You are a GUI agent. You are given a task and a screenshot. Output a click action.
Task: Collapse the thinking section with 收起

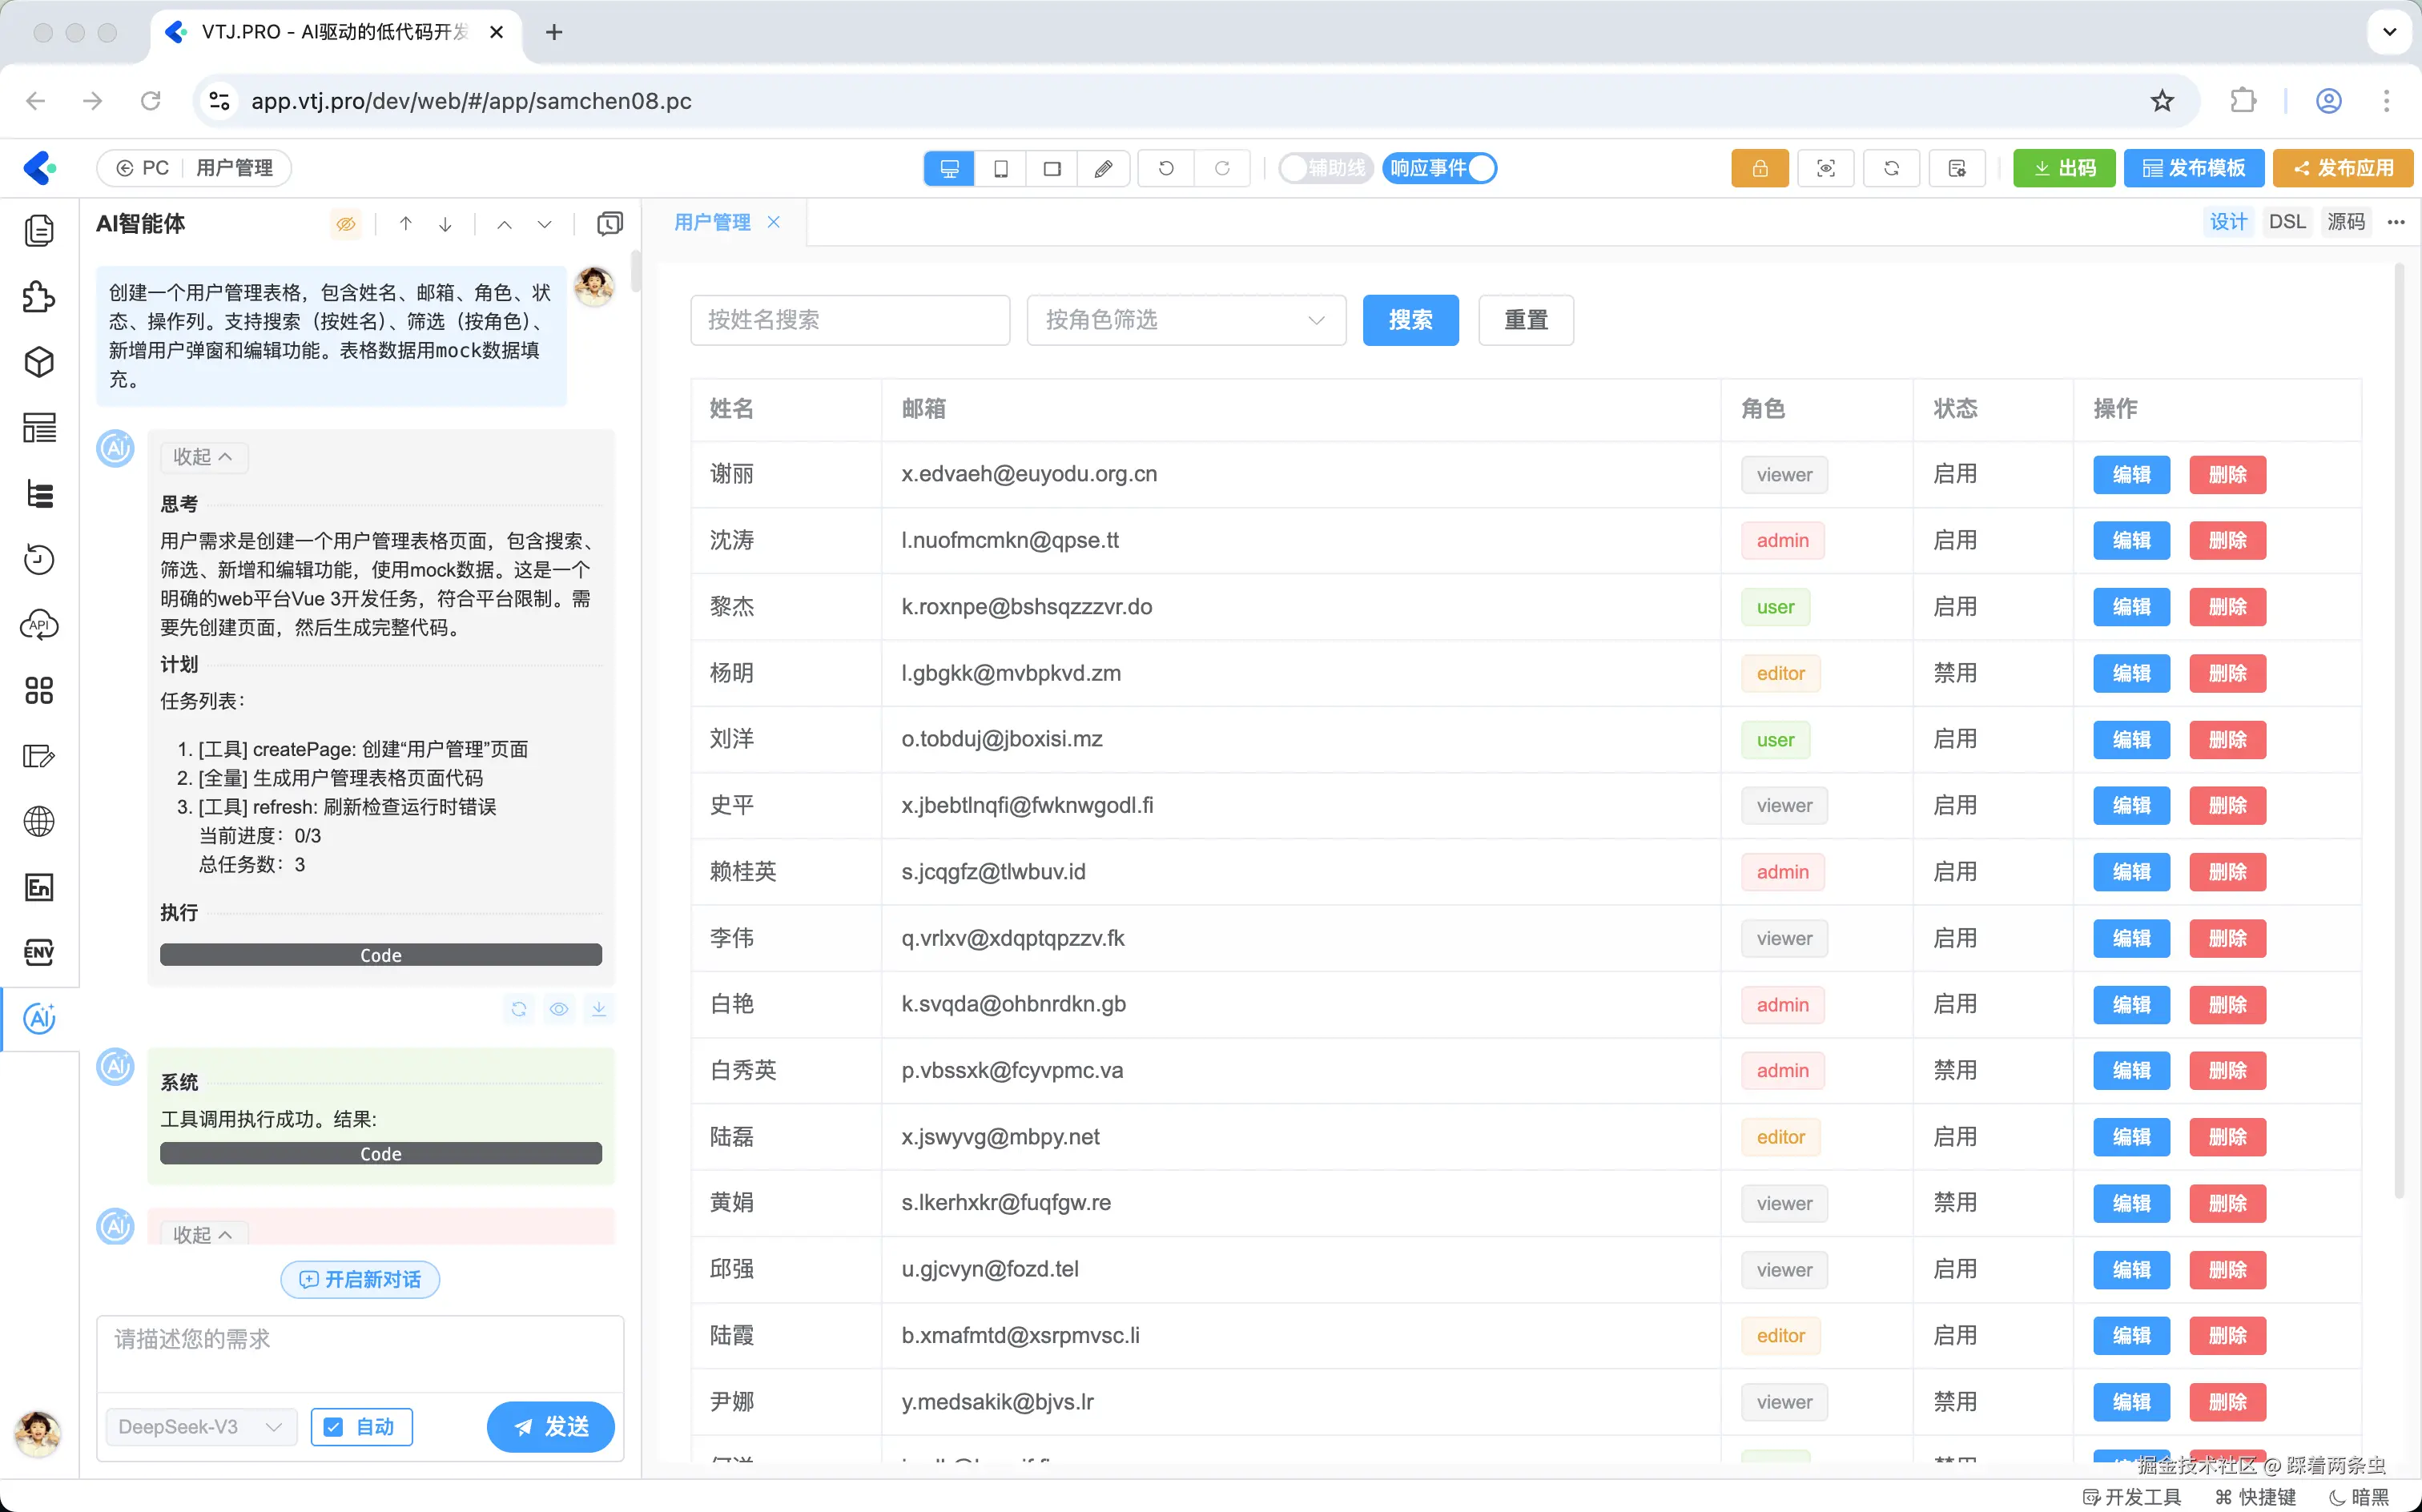click(203, 457)
